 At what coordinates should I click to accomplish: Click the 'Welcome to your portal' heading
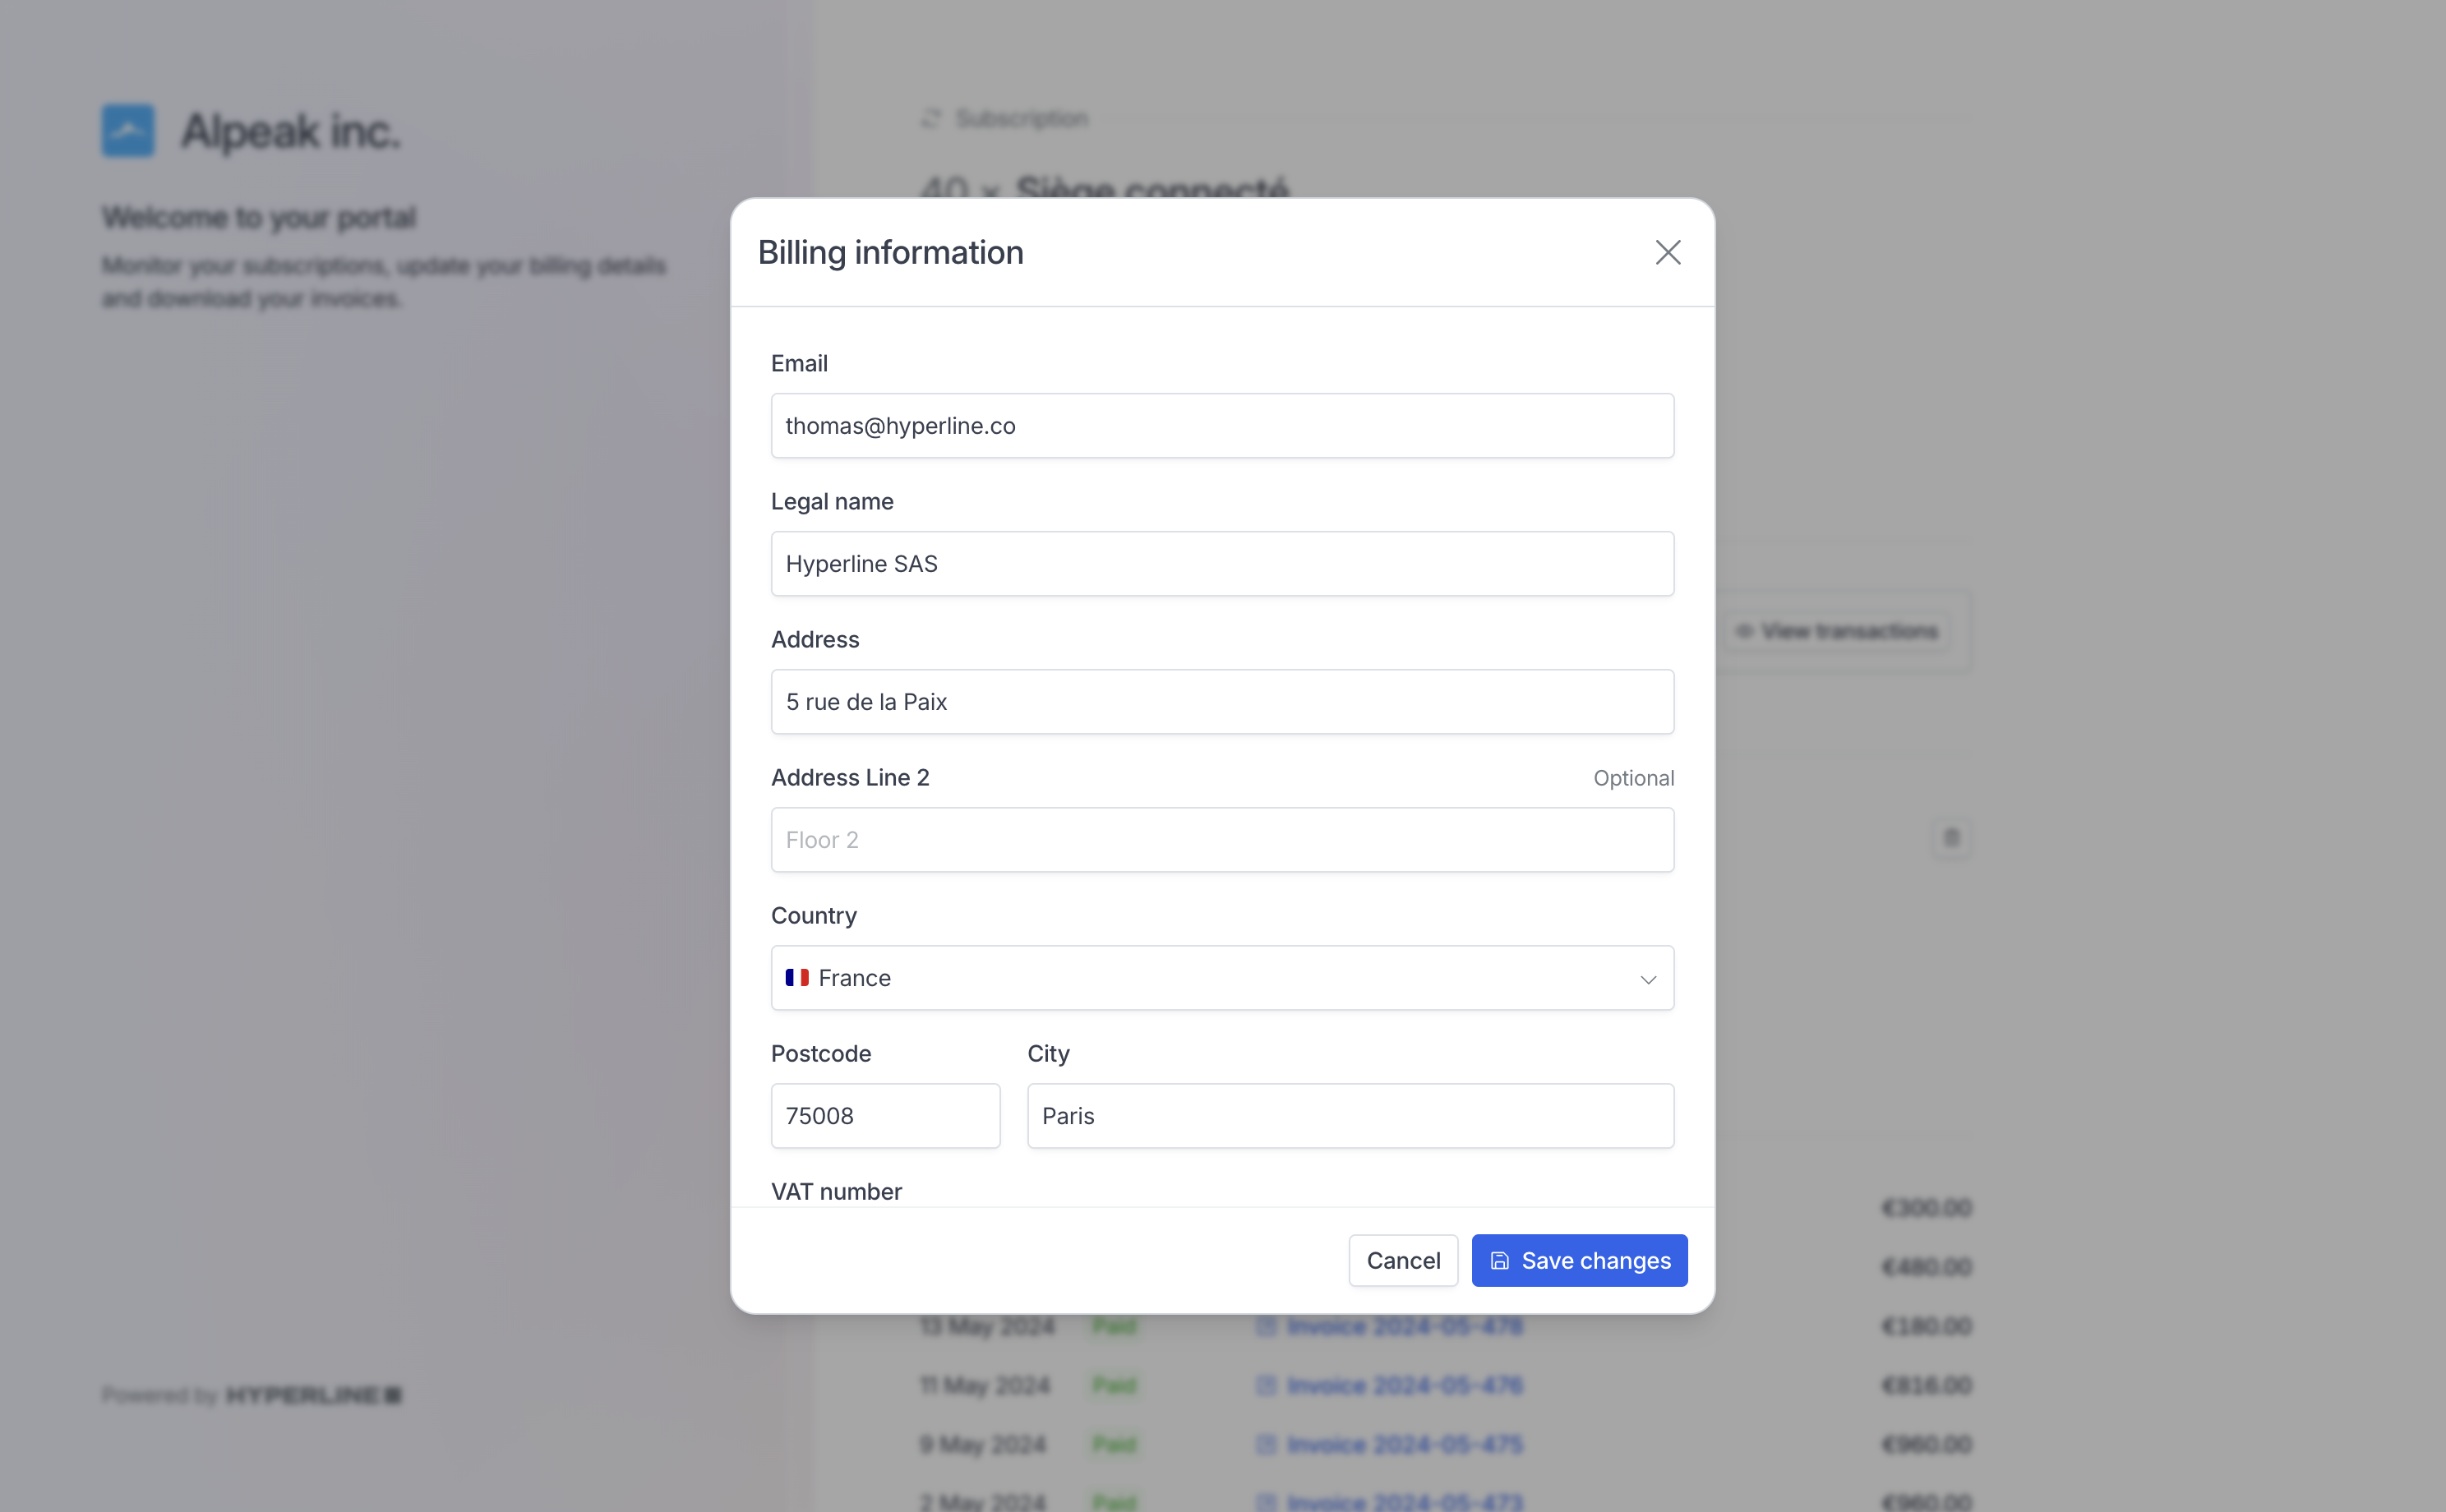[x=259, y=217]
